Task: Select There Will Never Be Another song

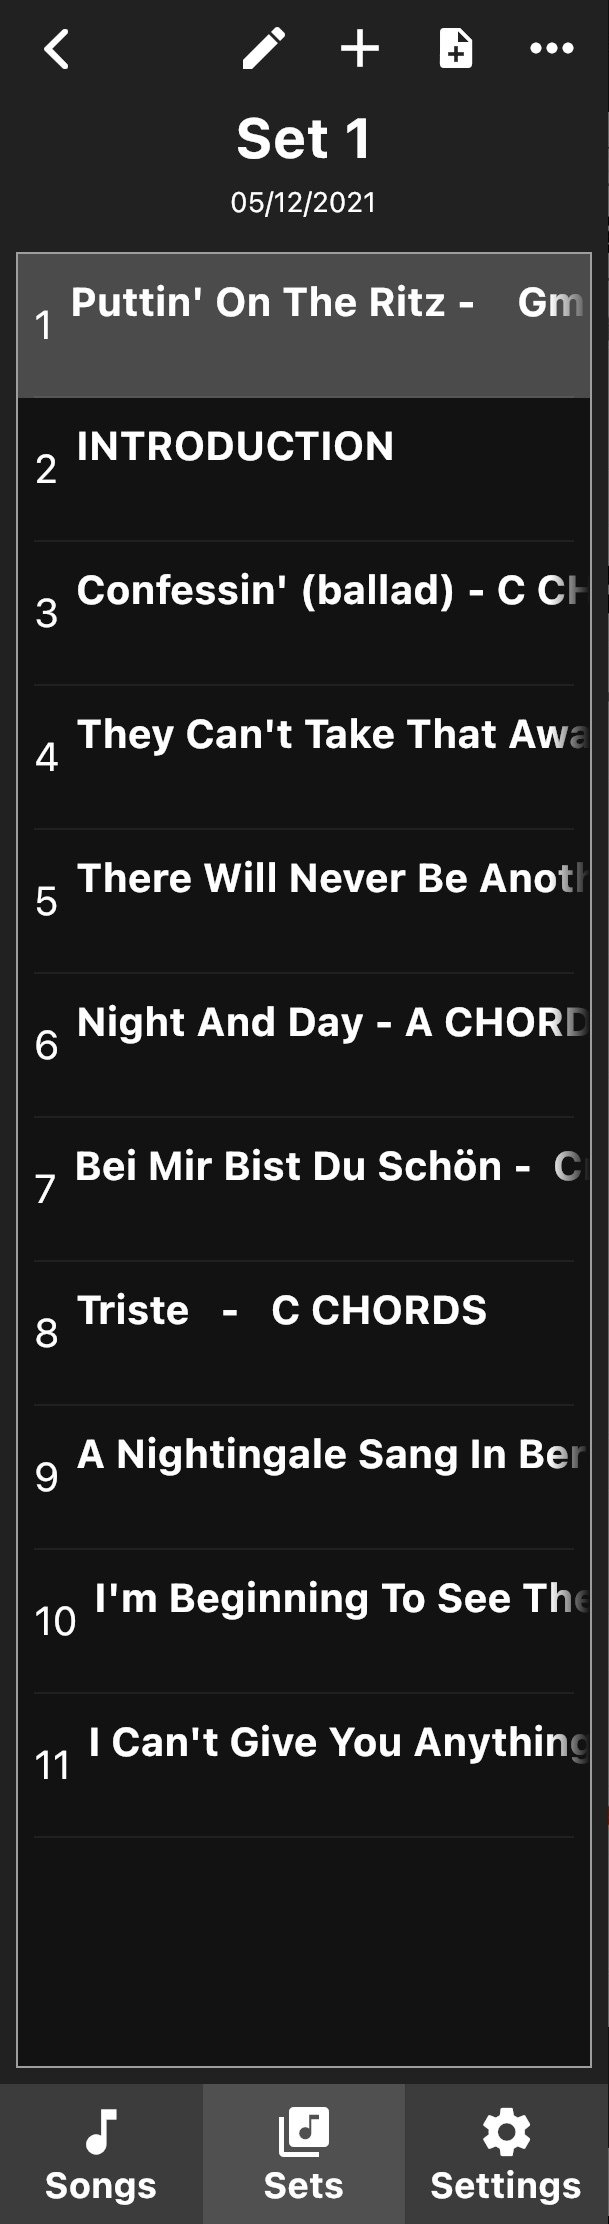Action: [304, 902]
